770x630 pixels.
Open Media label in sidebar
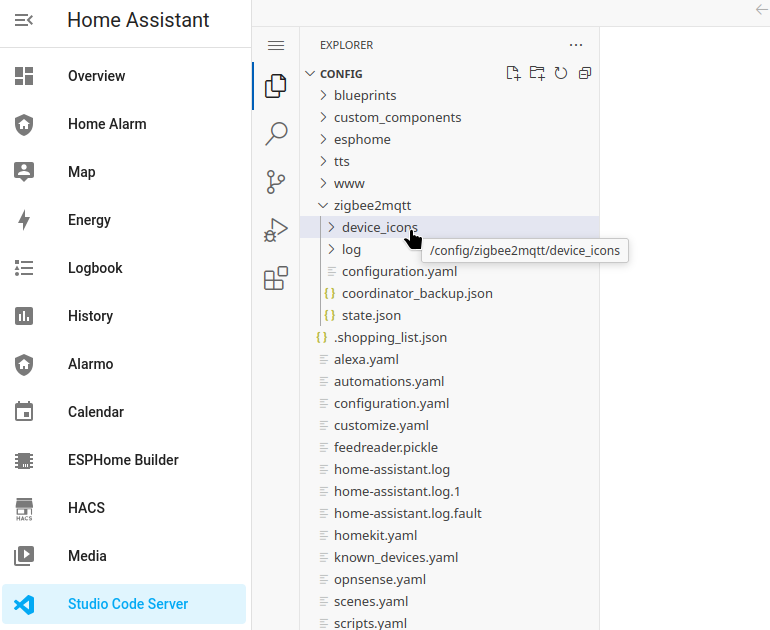click(x=87, y=556)
